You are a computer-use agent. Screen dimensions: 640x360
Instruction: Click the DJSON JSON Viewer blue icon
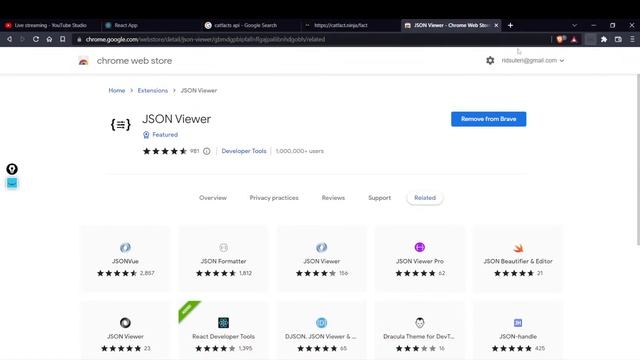pos(322,323)
